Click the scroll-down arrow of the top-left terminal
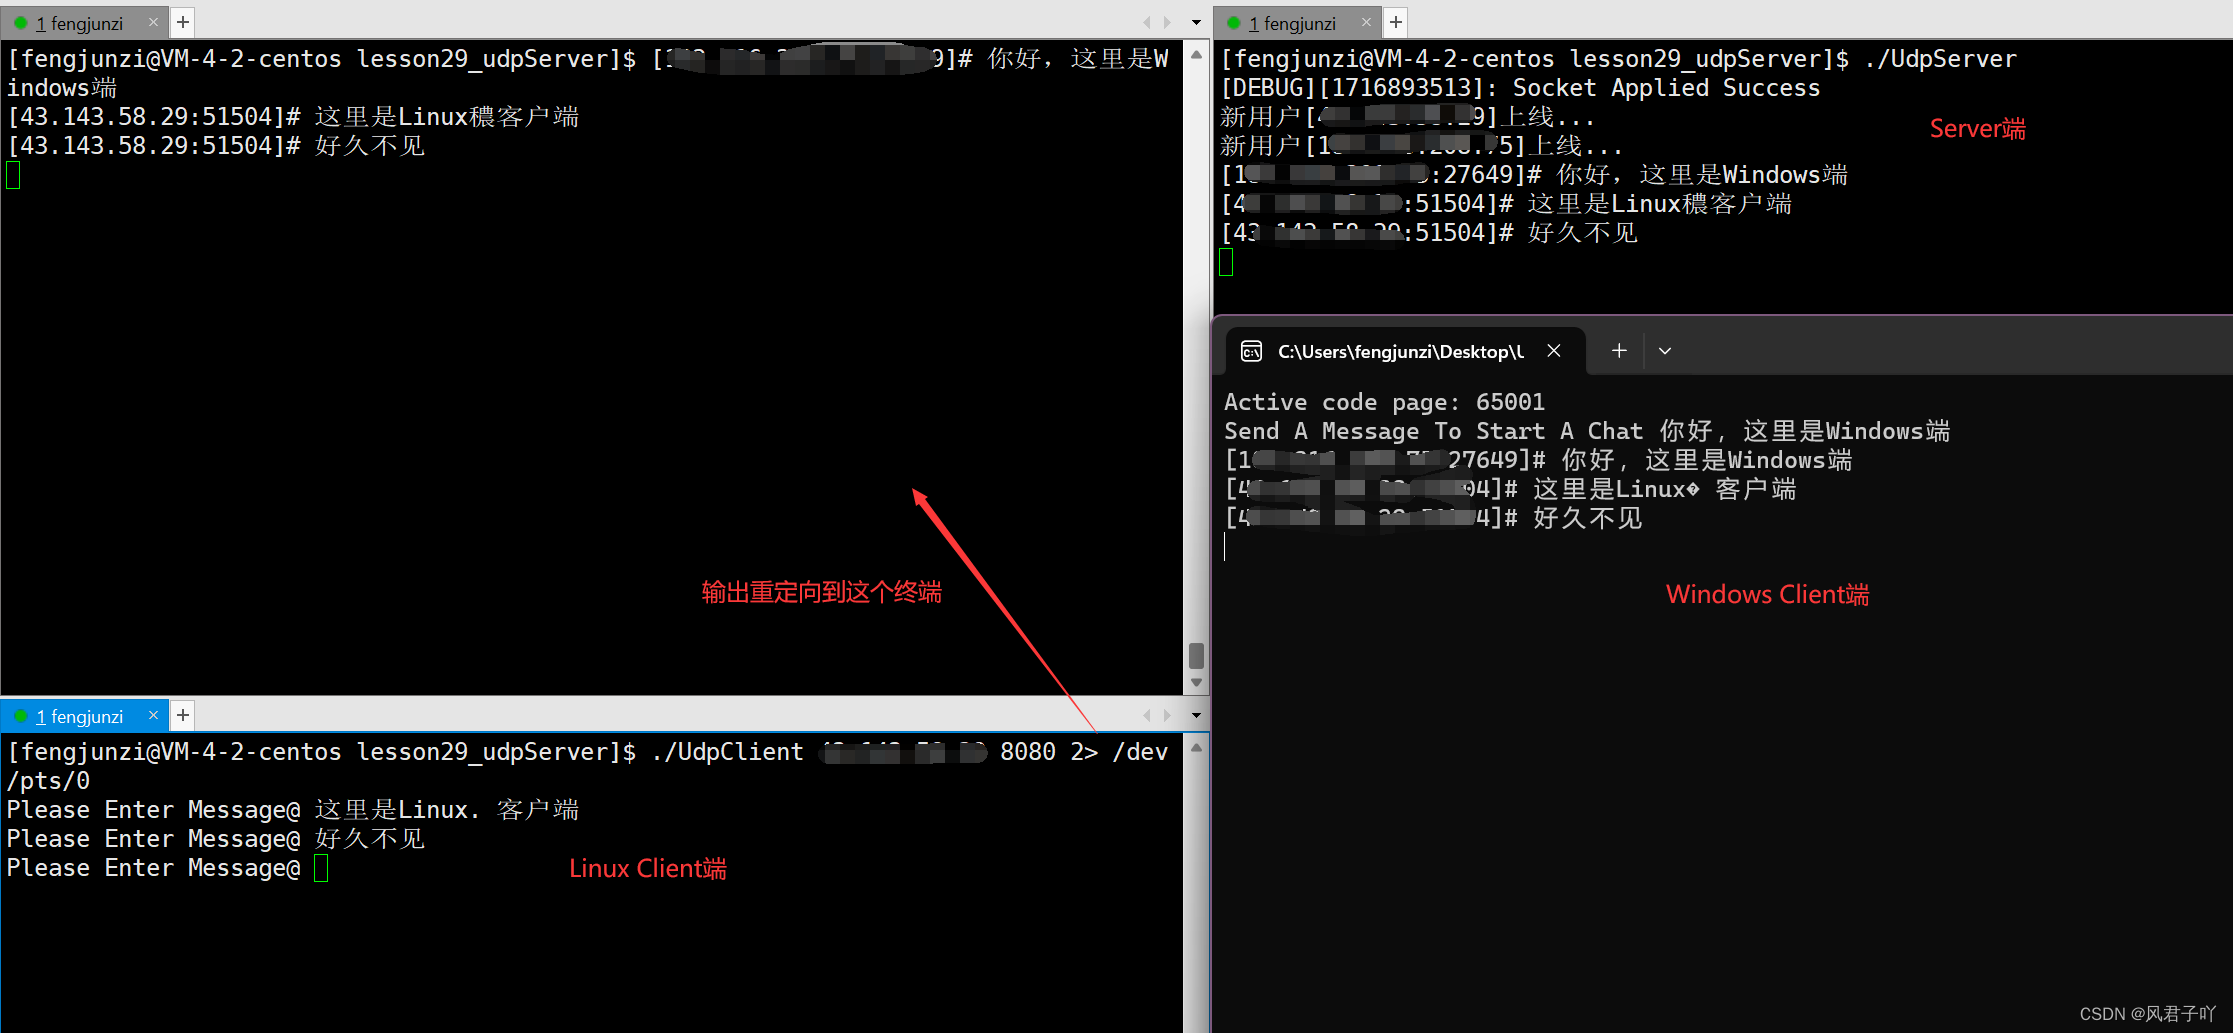Screen dimensions: 2233x1033 click(x=1196, y=682)
